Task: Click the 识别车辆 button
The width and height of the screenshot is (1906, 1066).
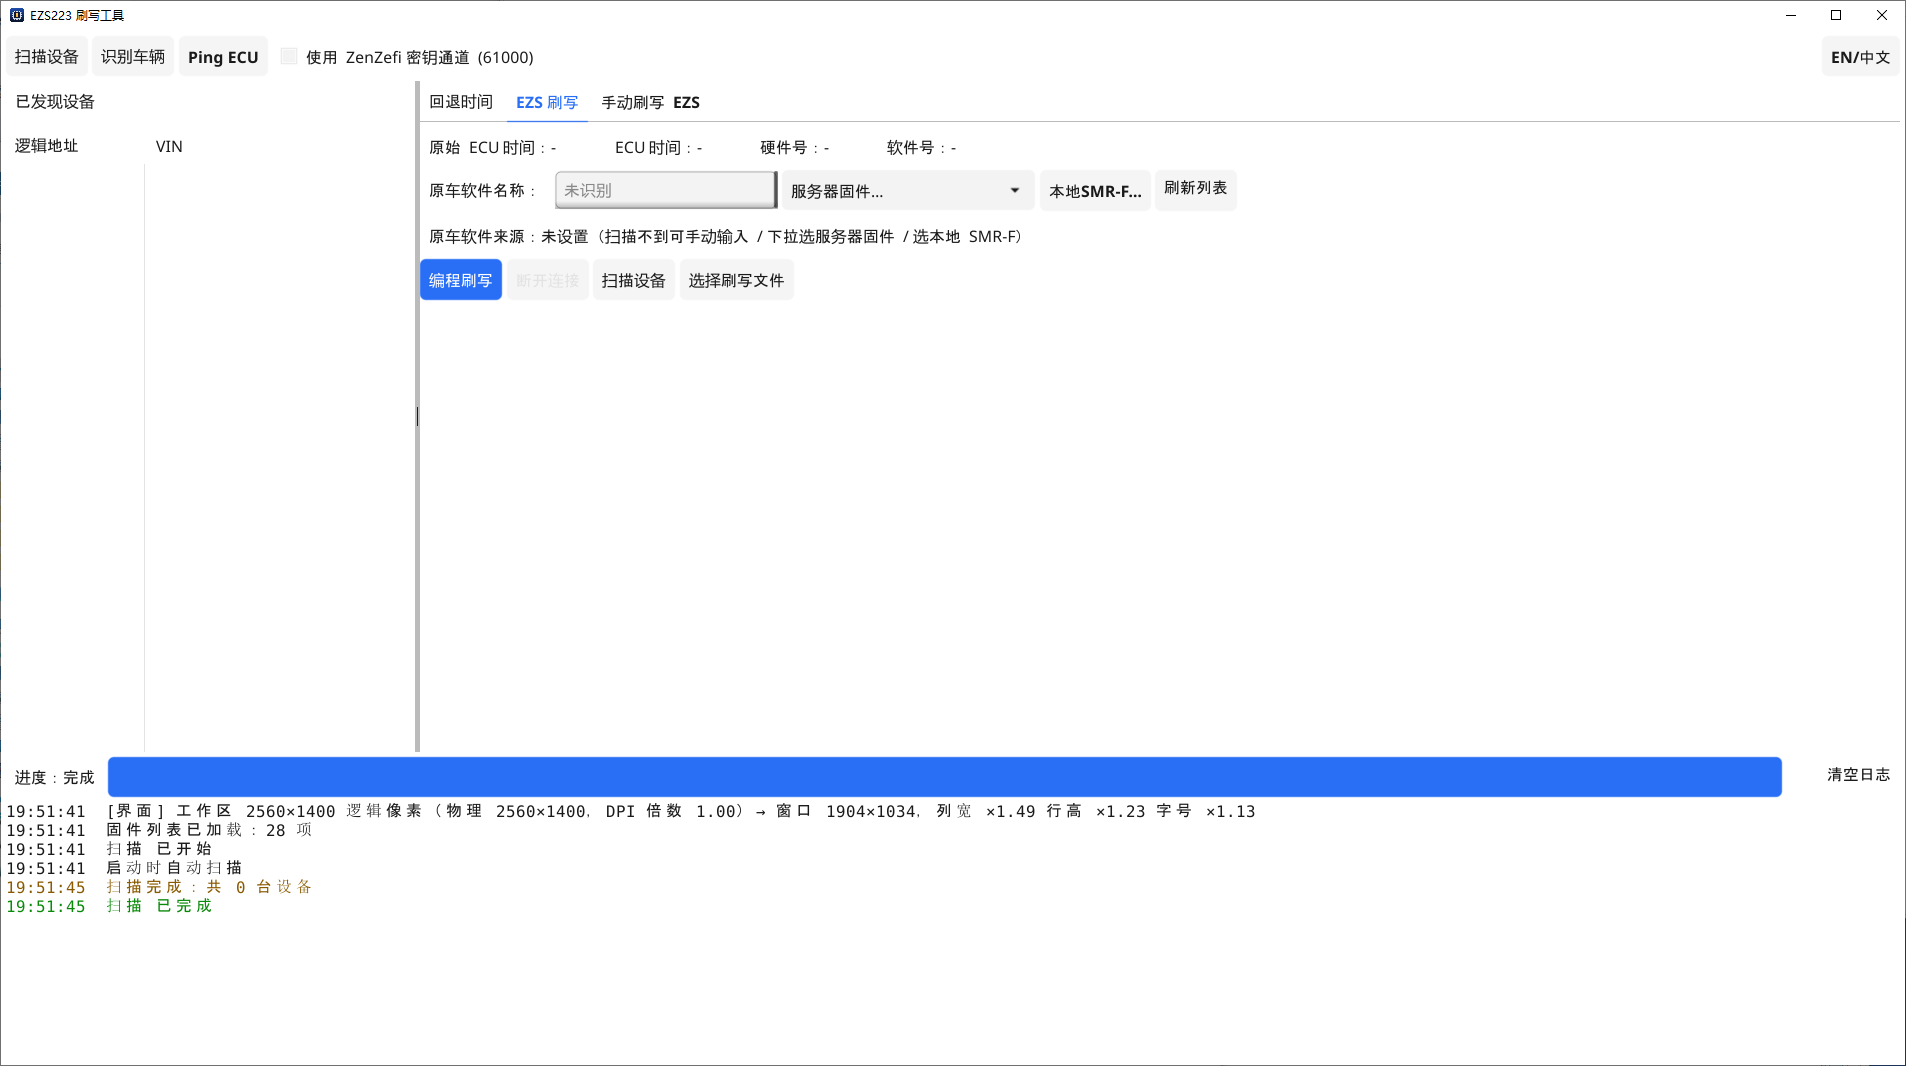Action: [133, 57]
